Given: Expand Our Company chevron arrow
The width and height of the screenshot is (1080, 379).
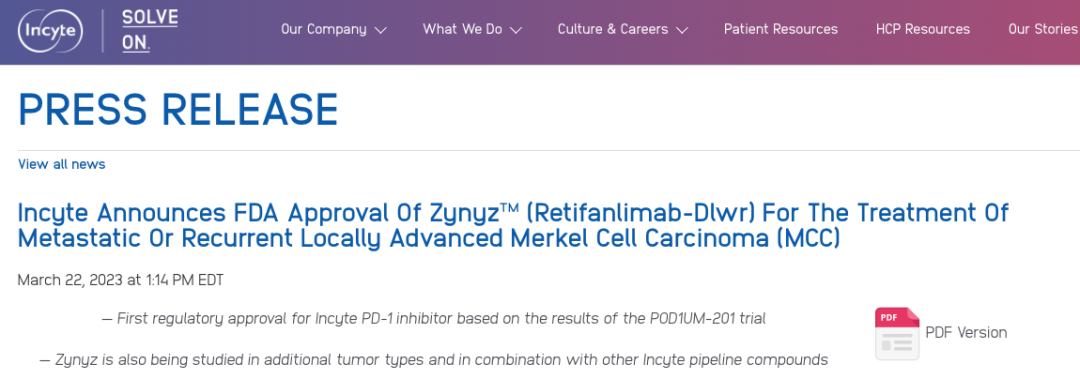Looking at the screenshot, I should (x=380, y=30).
